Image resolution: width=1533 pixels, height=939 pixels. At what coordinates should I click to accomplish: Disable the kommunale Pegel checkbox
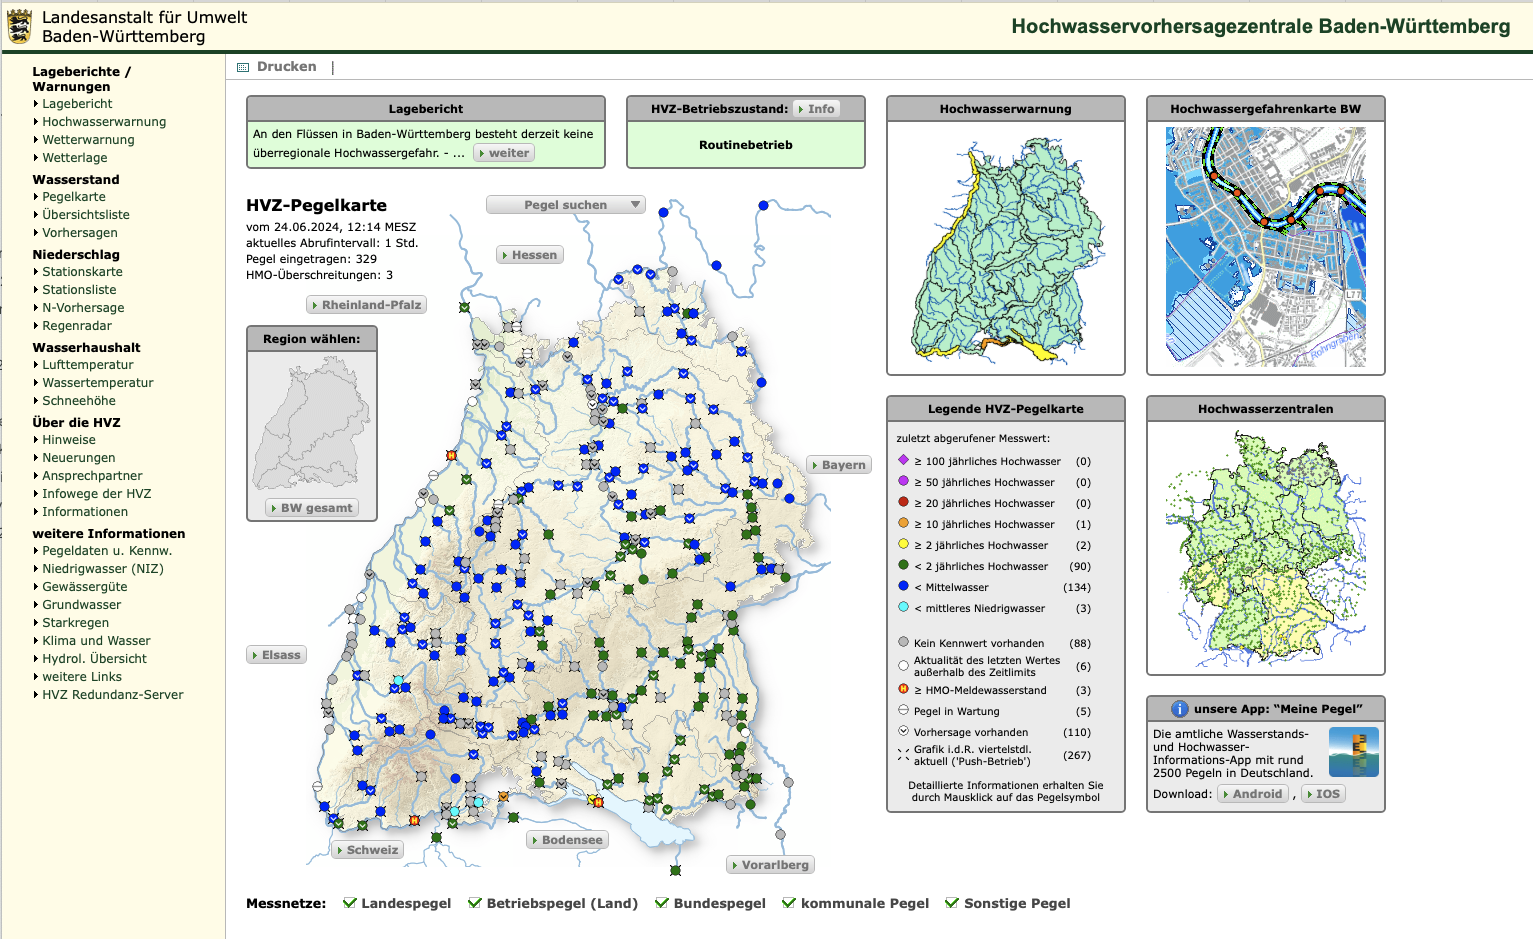[x=789, y=903]
